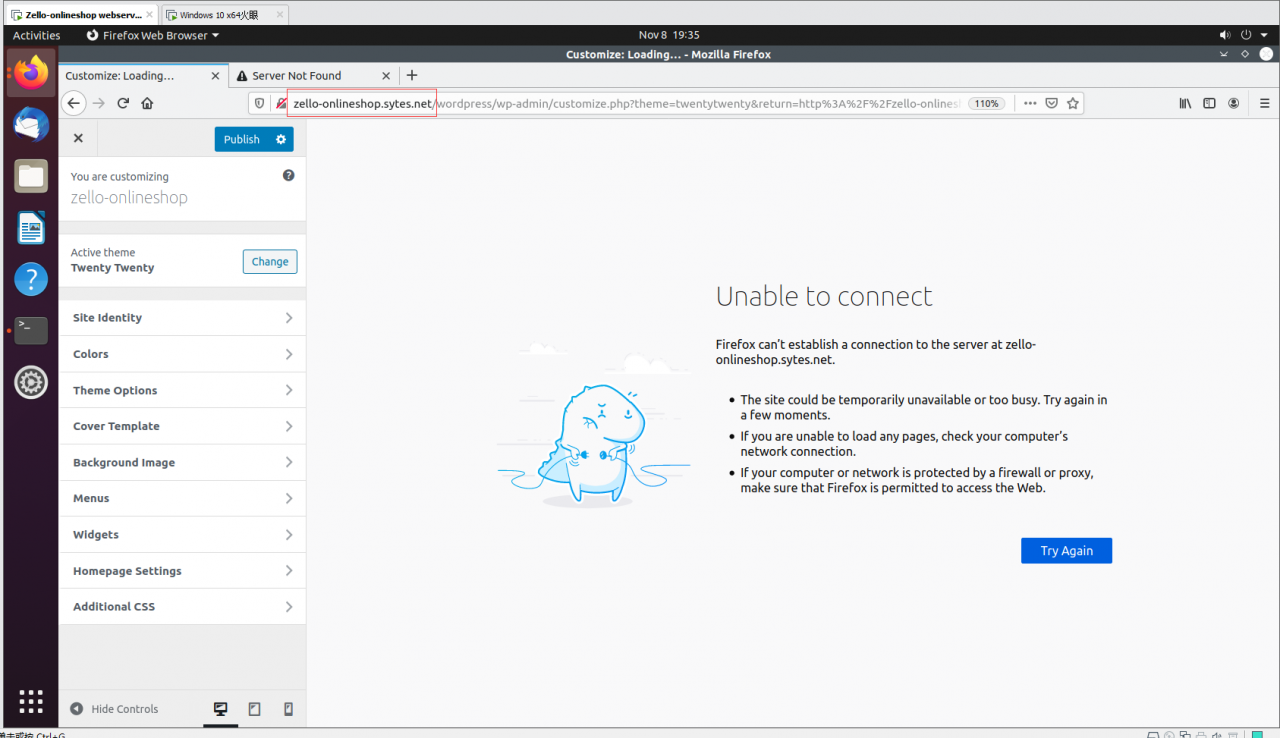Open the new tab plus button

[412, 75]
